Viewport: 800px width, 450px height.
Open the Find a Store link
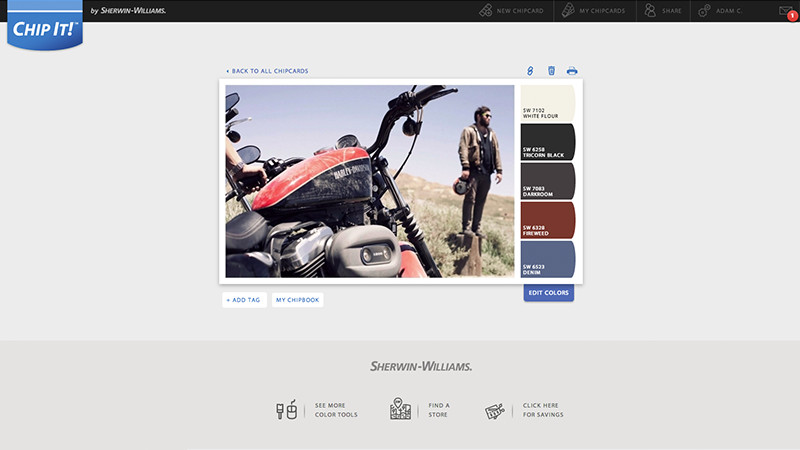click(439, 410)
